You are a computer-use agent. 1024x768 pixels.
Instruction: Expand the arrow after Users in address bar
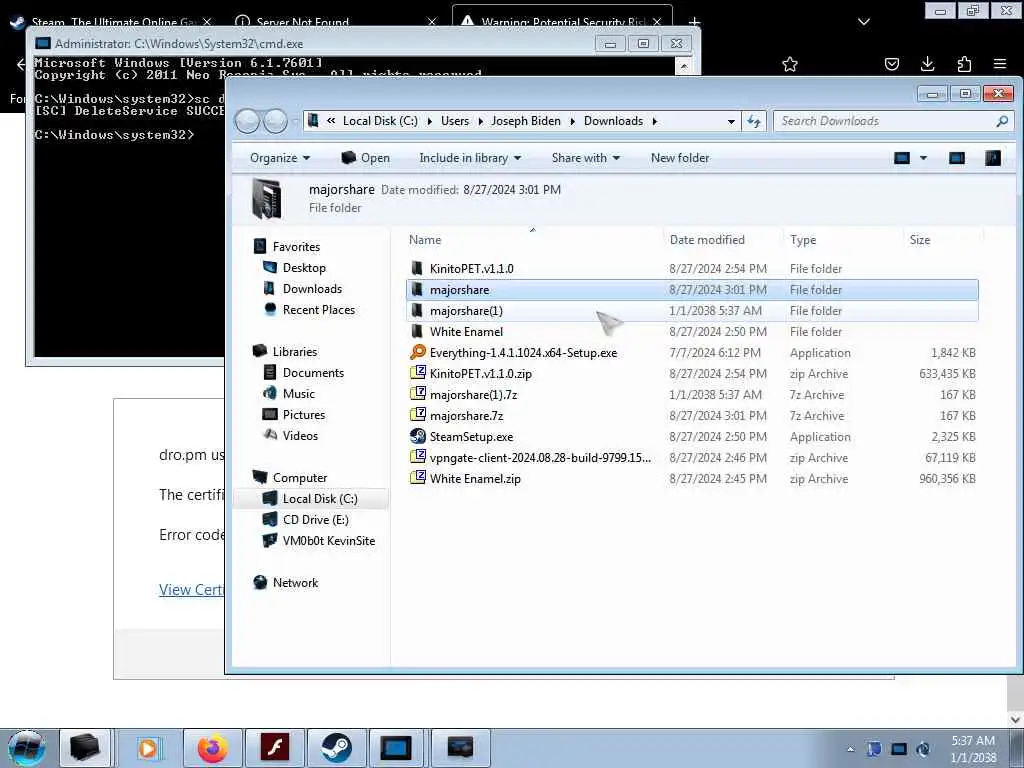[481, 121]
